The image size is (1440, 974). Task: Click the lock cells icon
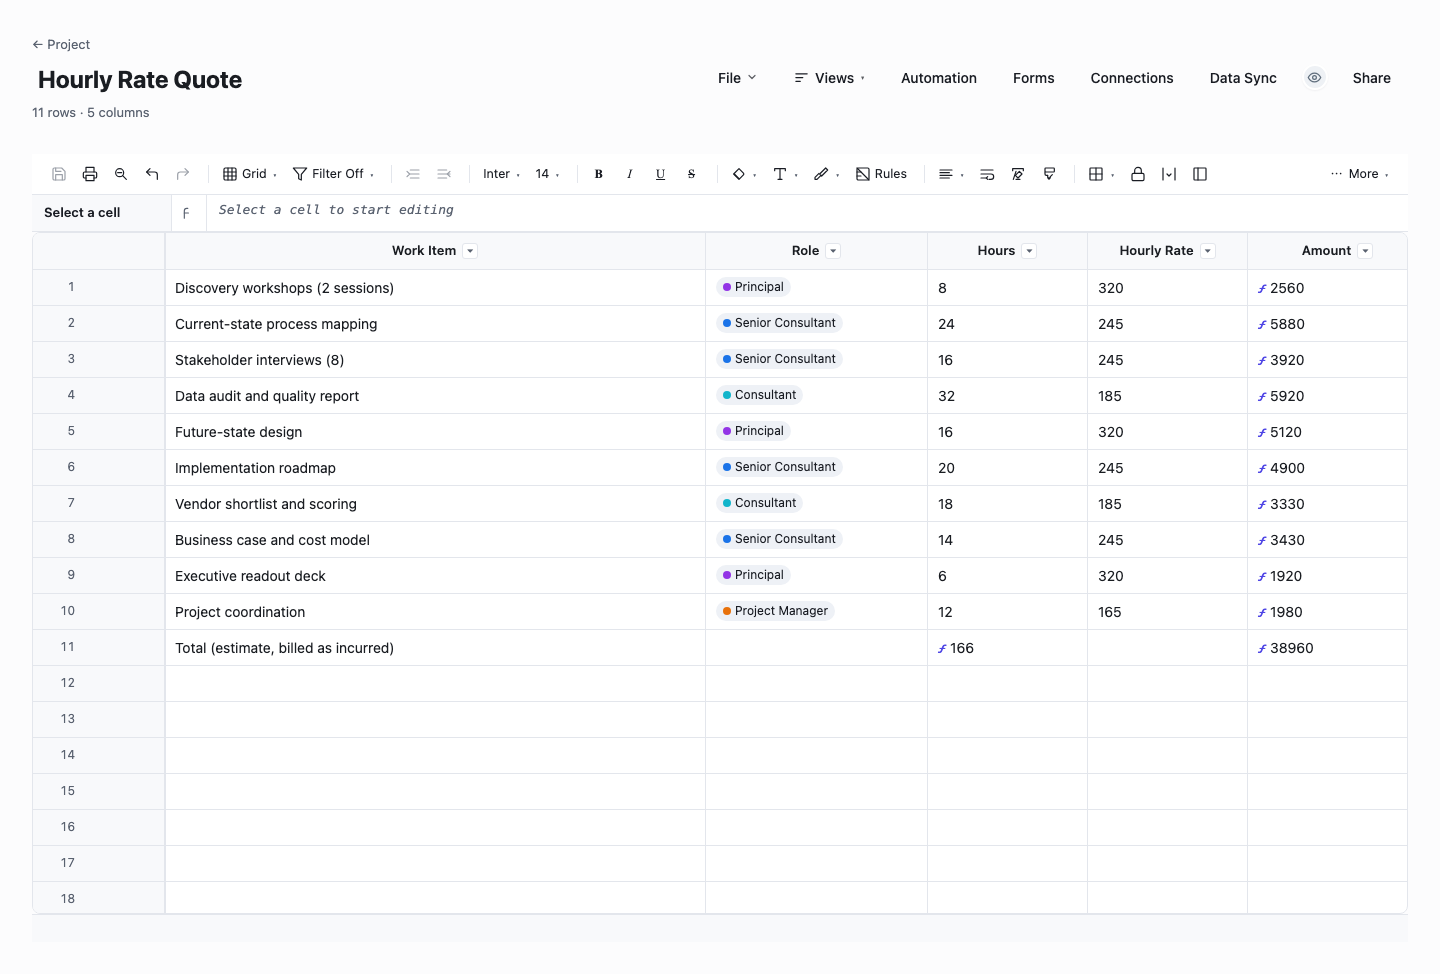pyautogui.click(x=1138, y=174)
